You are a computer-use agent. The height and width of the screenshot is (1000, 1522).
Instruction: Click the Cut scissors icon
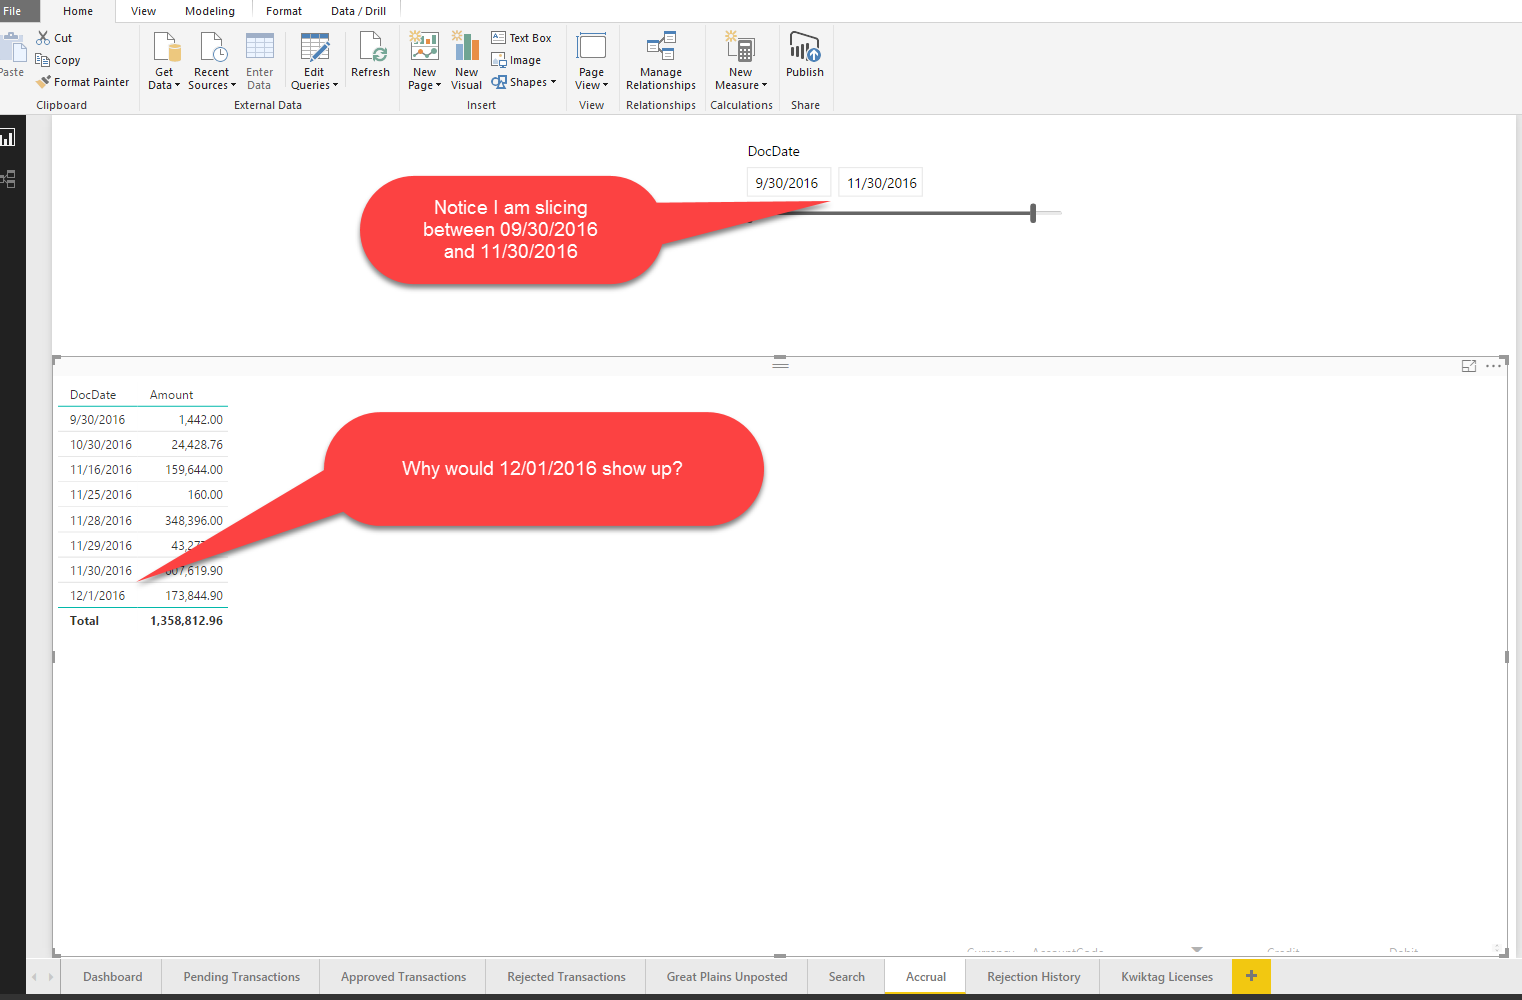43,38
